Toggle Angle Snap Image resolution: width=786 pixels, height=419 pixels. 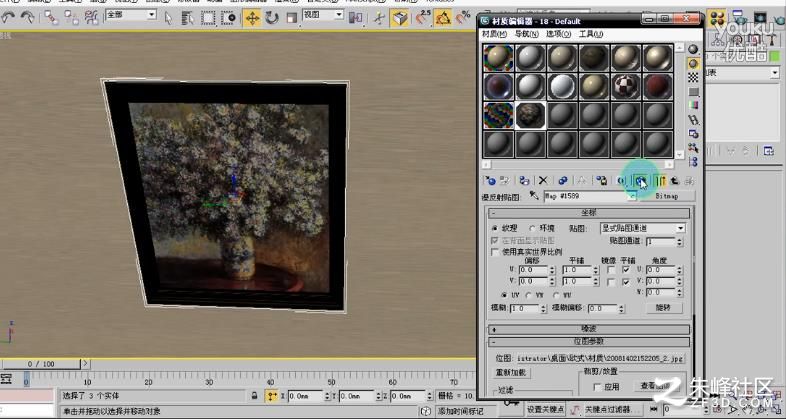[443, 19]
